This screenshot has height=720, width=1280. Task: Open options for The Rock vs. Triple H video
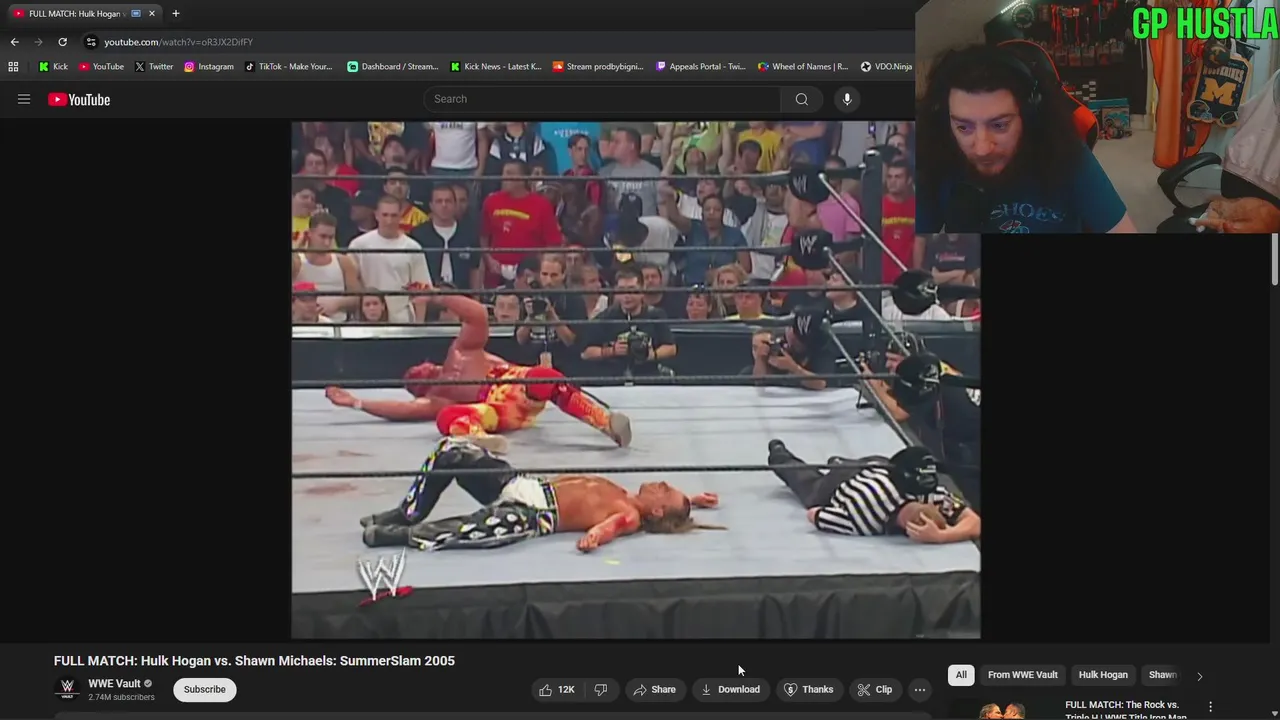pyautogui.click(x=1210, y=707)
